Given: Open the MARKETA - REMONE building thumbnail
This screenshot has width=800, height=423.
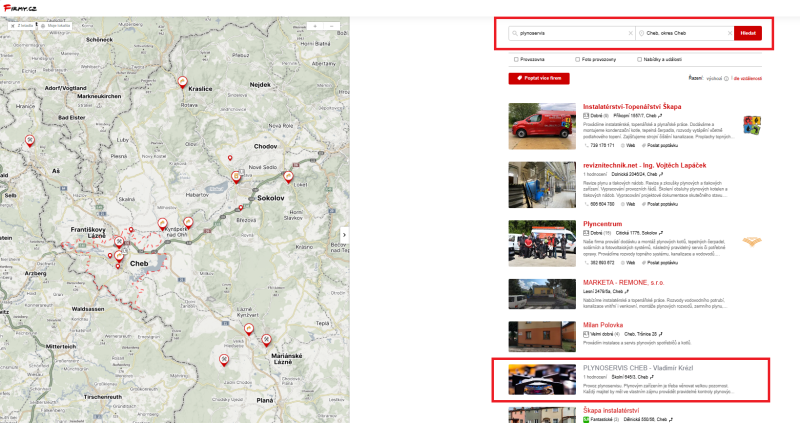Looking at the screenshot, I should pyautogui.click(x=542, y=294).
